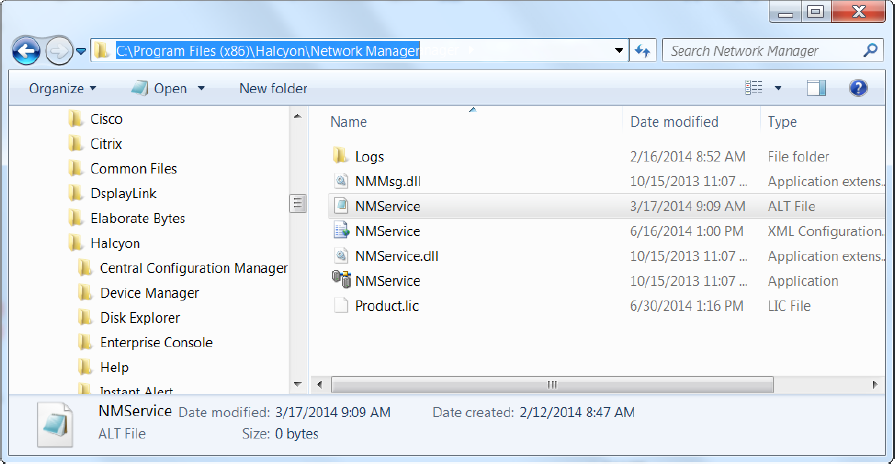Sort files by Name column header
Image resolution: width=895 pixels, height=464 pixels.
(x=349, y=122)
